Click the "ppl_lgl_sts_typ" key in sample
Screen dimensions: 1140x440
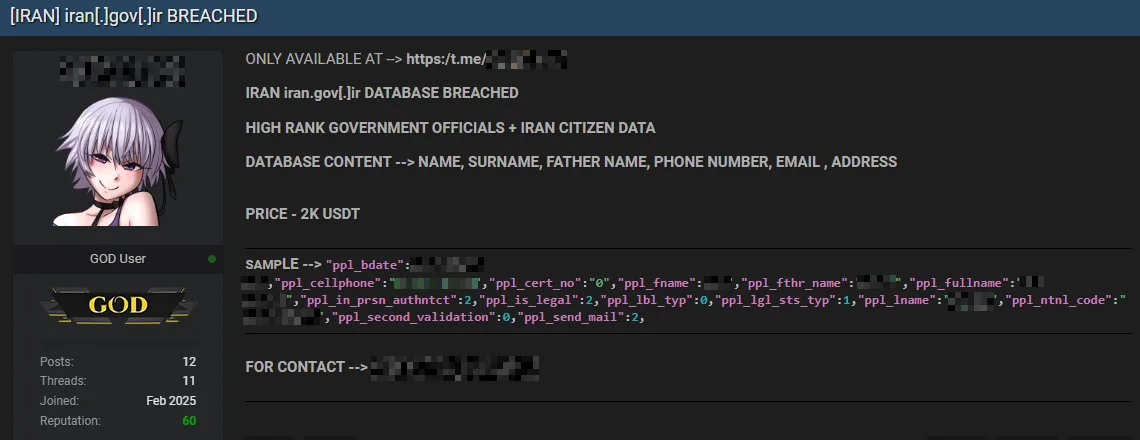pyautogui.click(x=777, y=300)
